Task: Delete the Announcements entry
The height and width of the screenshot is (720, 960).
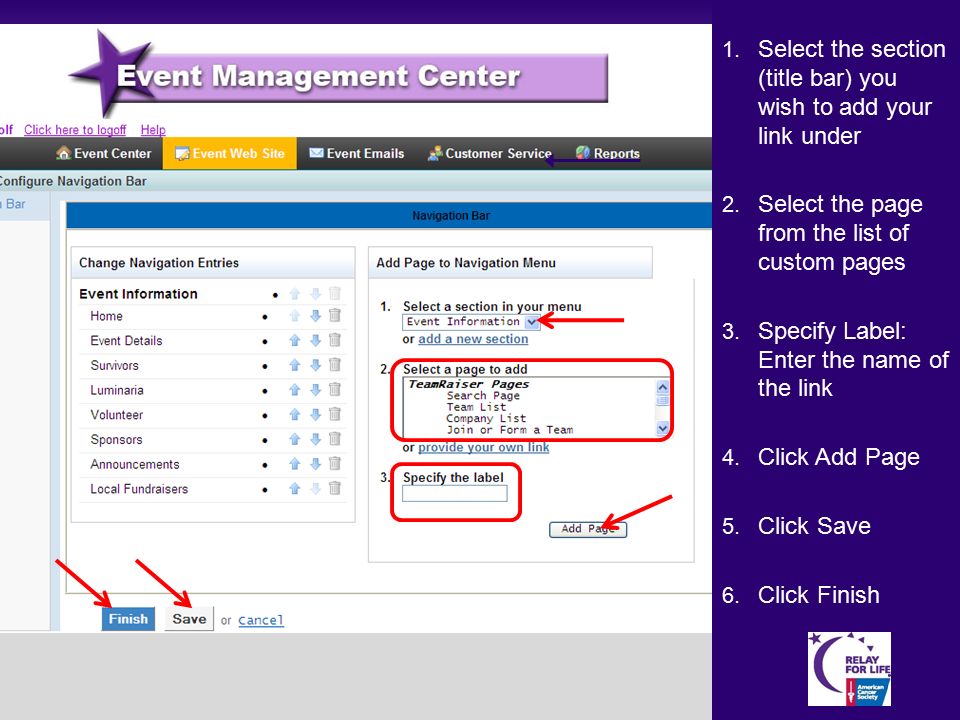Action: pyautogui.click(x=334, y=463)
